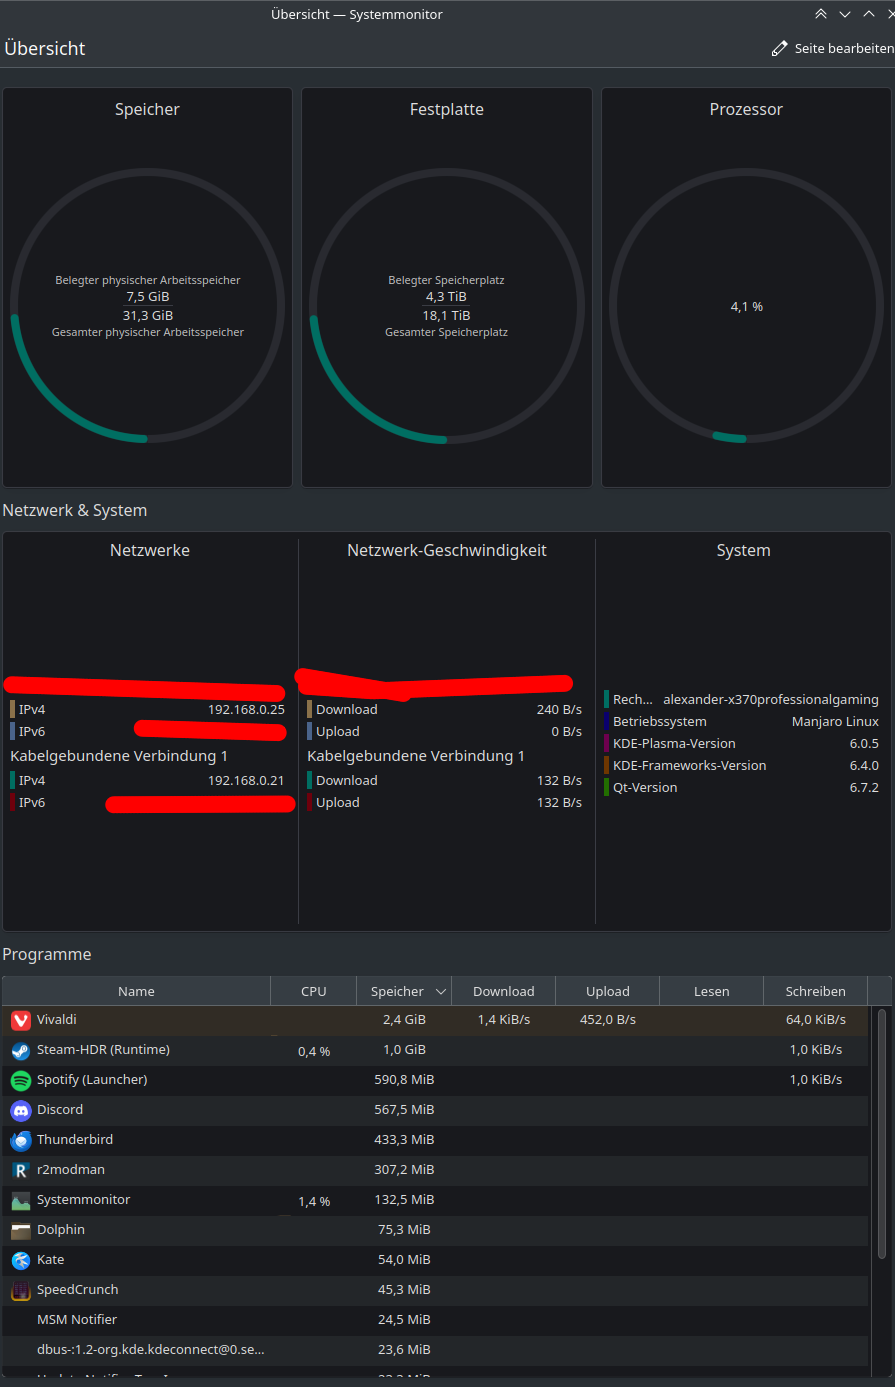This screenshot has height=1387, width=895.
Task: Click the Programme section heading
Action: (47, 954)
